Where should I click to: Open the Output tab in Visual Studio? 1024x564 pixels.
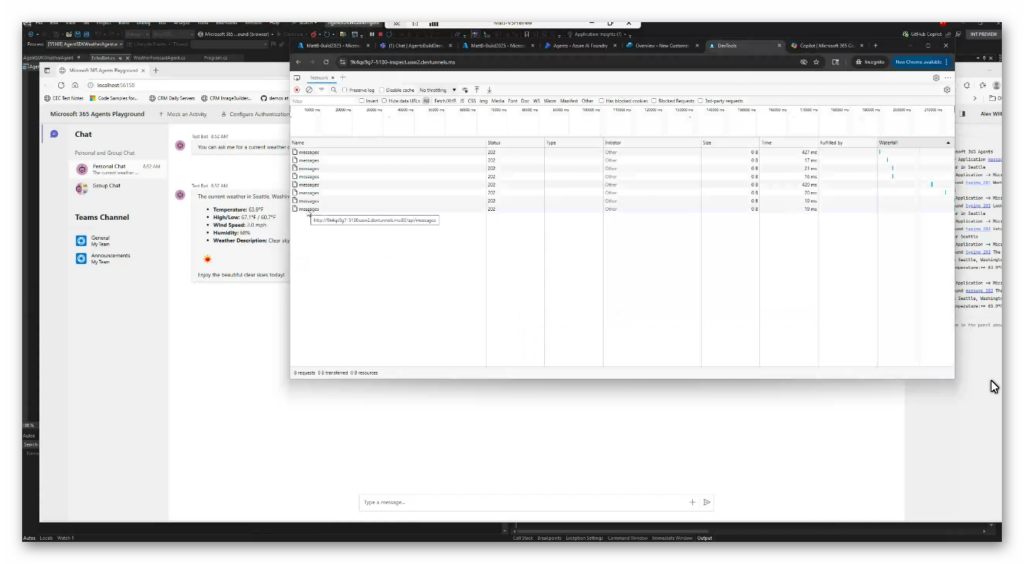704,538
